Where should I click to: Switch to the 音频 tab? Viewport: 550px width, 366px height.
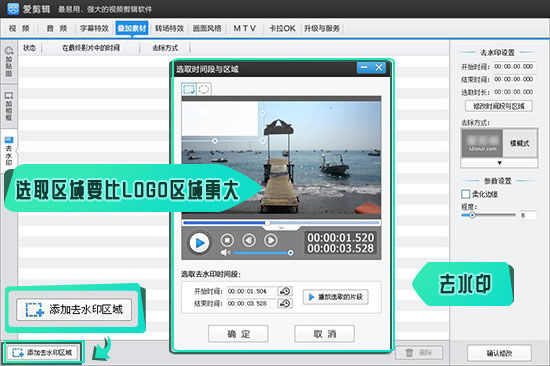coord(57,28)
